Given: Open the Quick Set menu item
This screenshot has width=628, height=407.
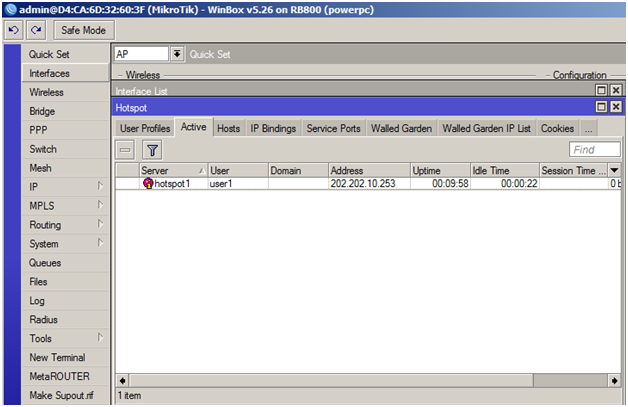Looking at the screenshot, I should point(65,54).
